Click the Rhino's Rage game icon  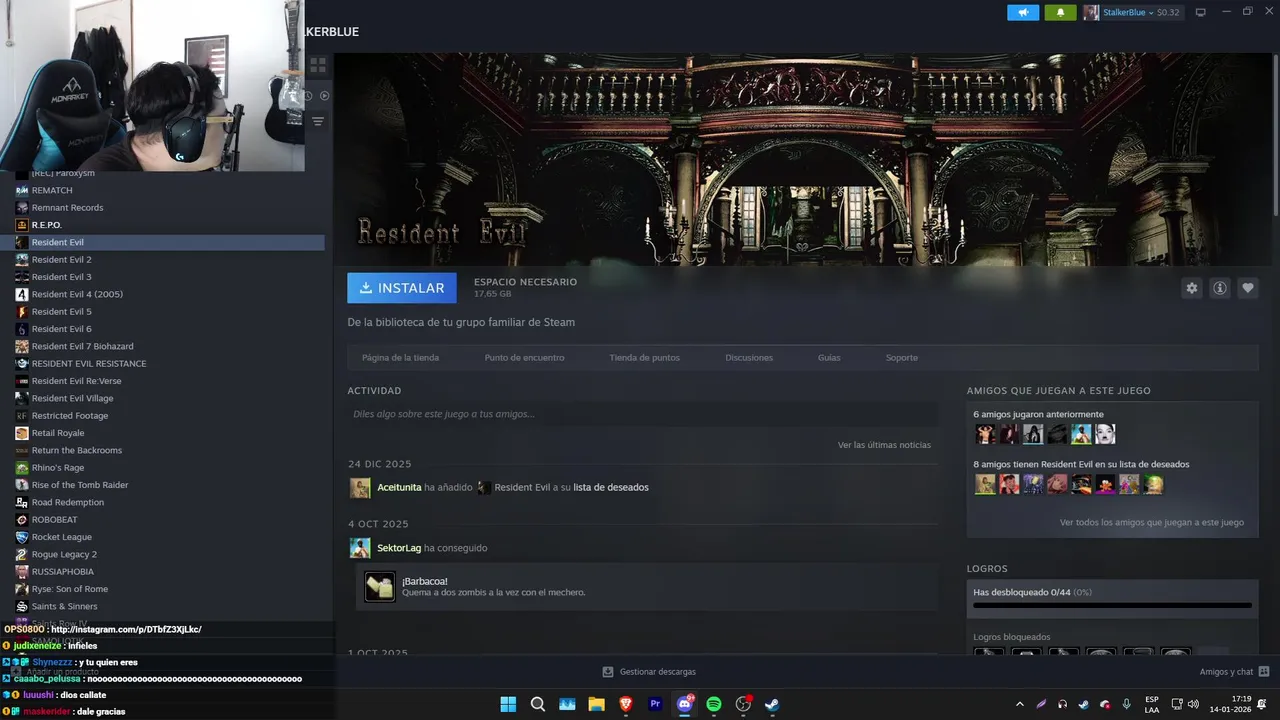coord(22,467)
